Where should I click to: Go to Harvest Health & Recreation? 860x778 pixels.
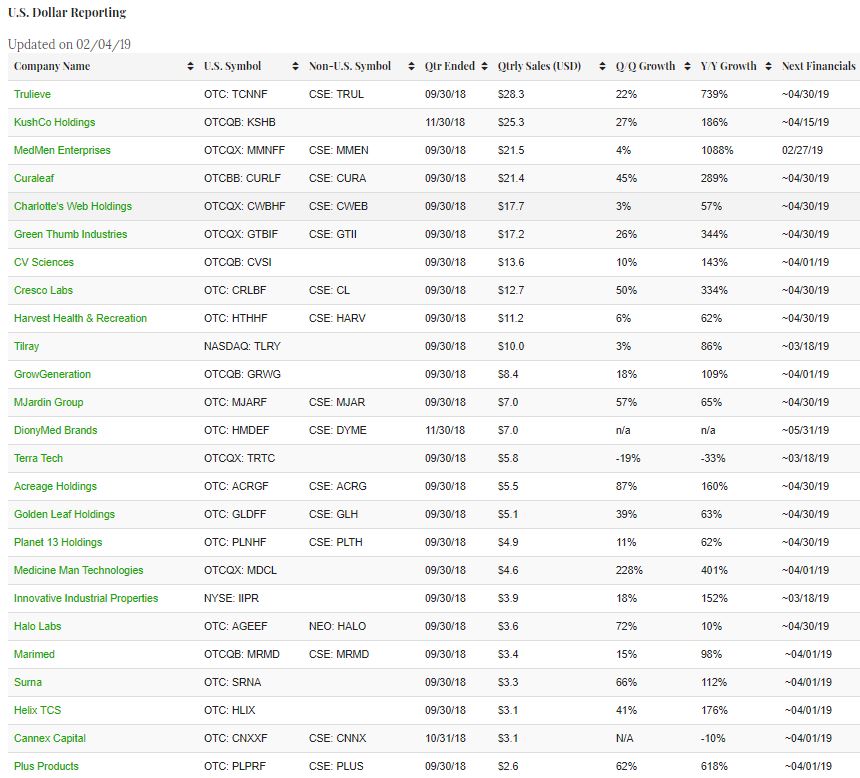(x=80, y=318)
